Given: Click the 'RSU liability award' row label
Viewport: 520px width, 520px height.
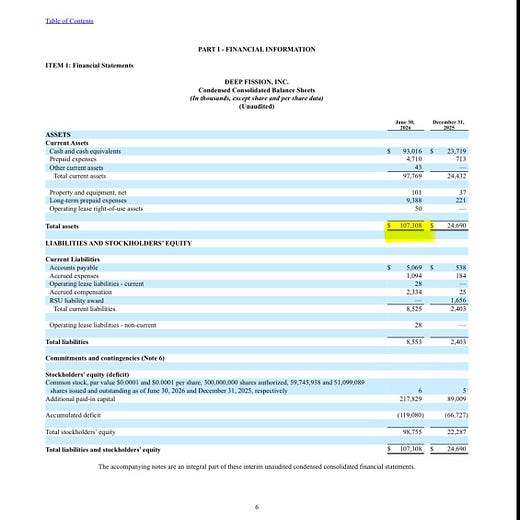Looking at the screenshot, I should (x=76, y=300).
